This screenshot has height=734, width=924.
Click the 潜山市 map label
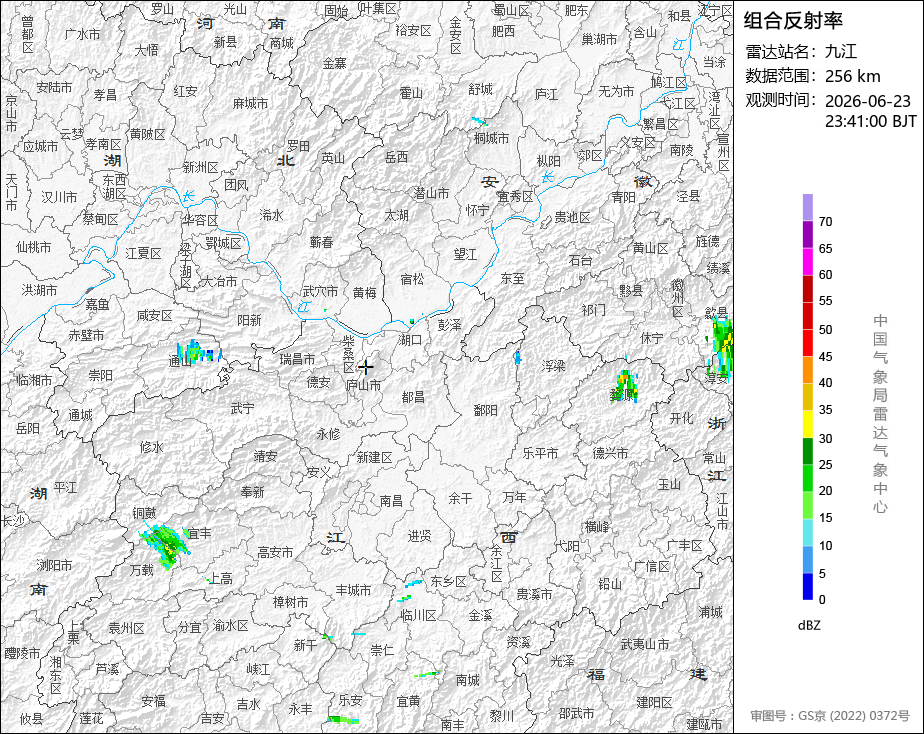click(x=431, y=193)
